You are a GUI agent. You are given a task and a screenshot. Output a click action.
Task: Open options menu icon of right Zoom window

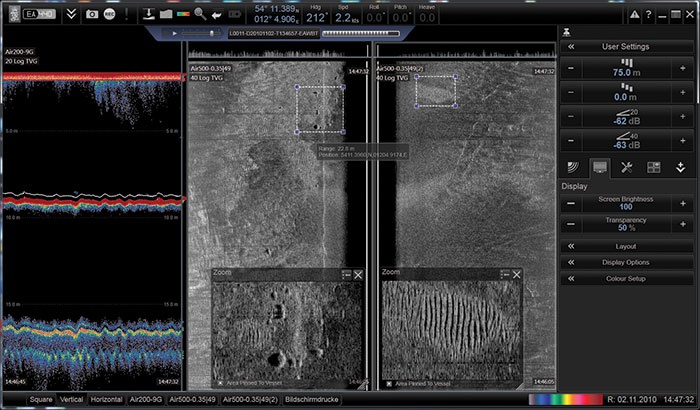505,274
